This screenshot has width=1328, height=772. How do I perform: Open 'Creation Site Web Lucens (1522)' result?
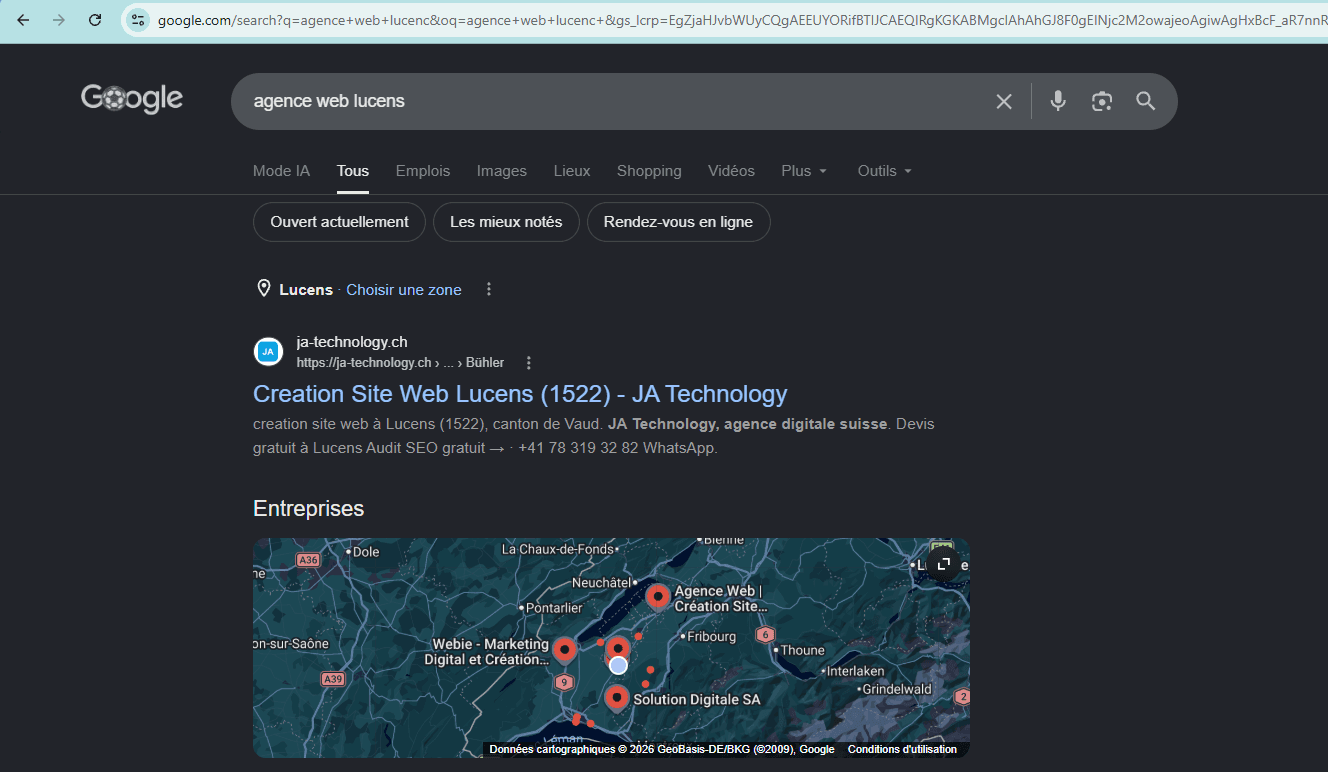(520, 394)
